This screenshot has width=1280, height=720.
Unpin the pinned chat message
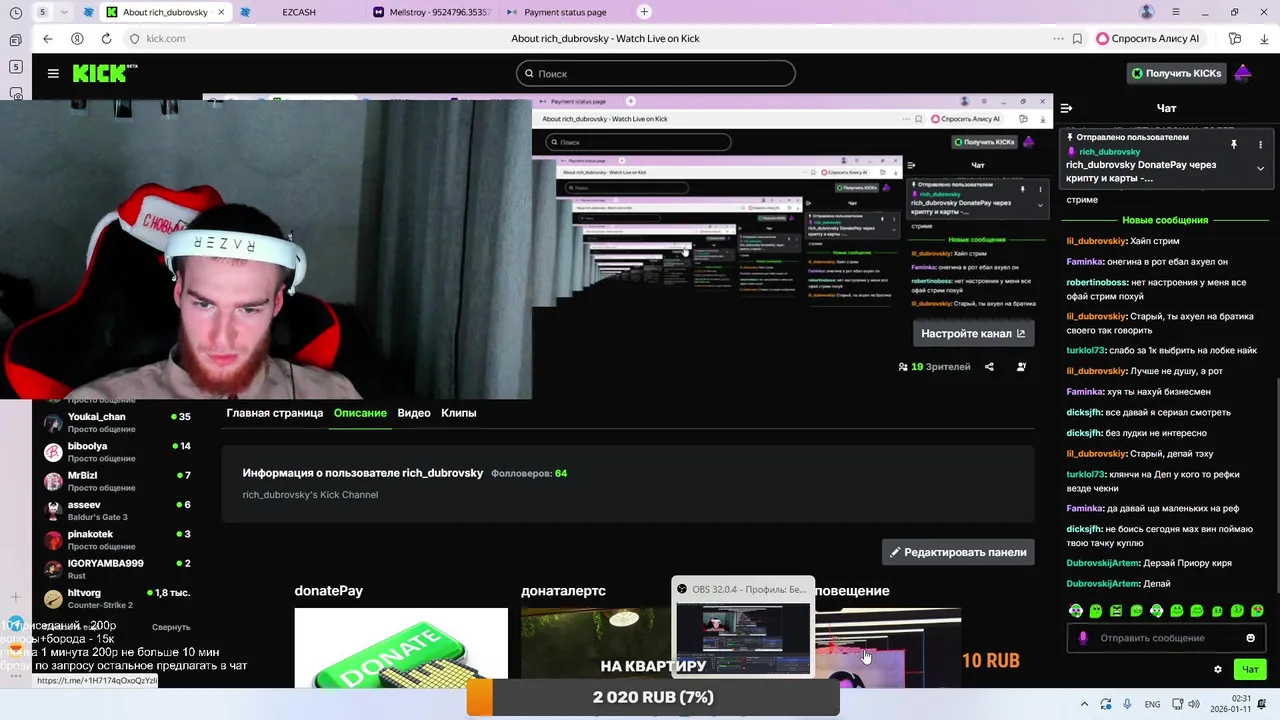pyautogui.click(x=1234, y=144)
